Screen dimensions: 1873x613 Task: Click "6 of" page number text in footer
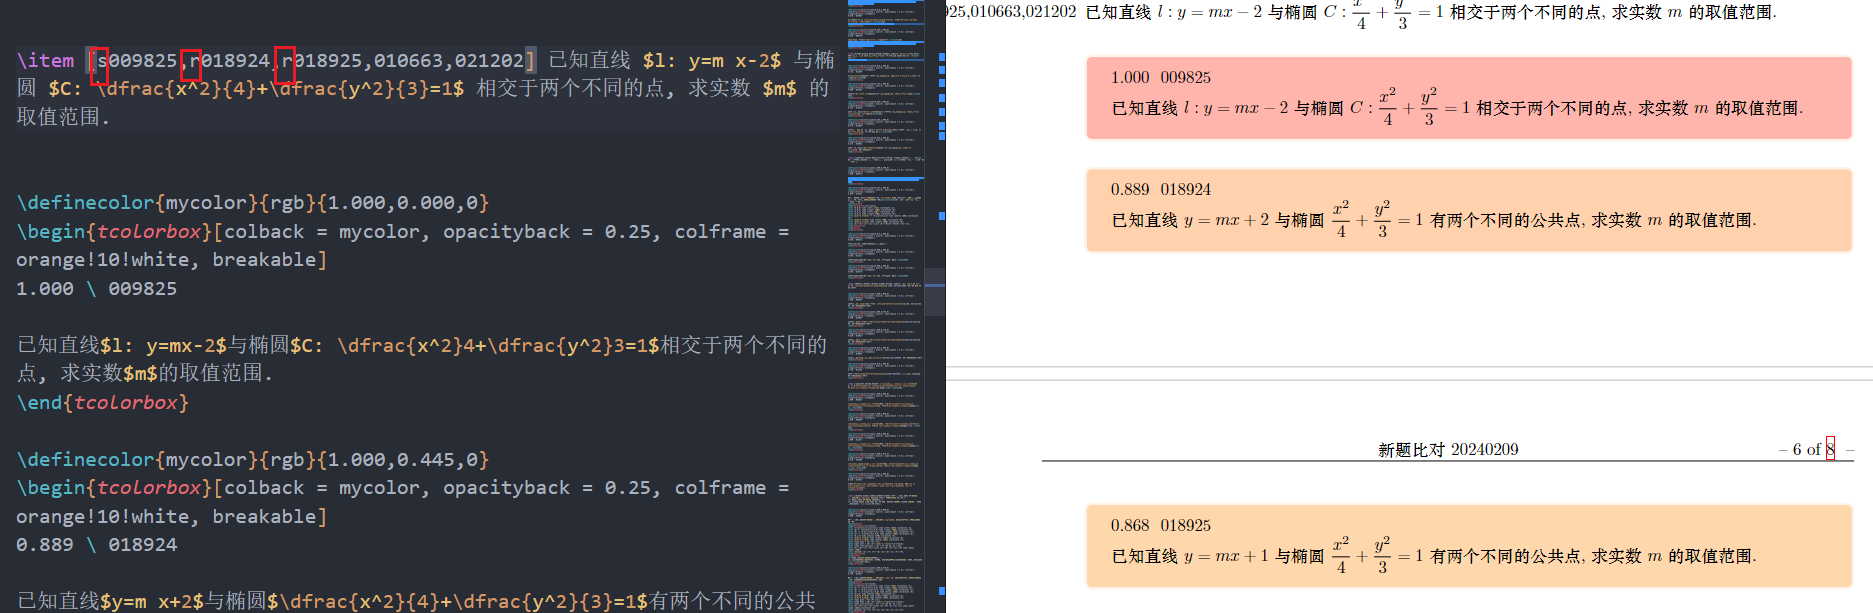point(1806,450)
